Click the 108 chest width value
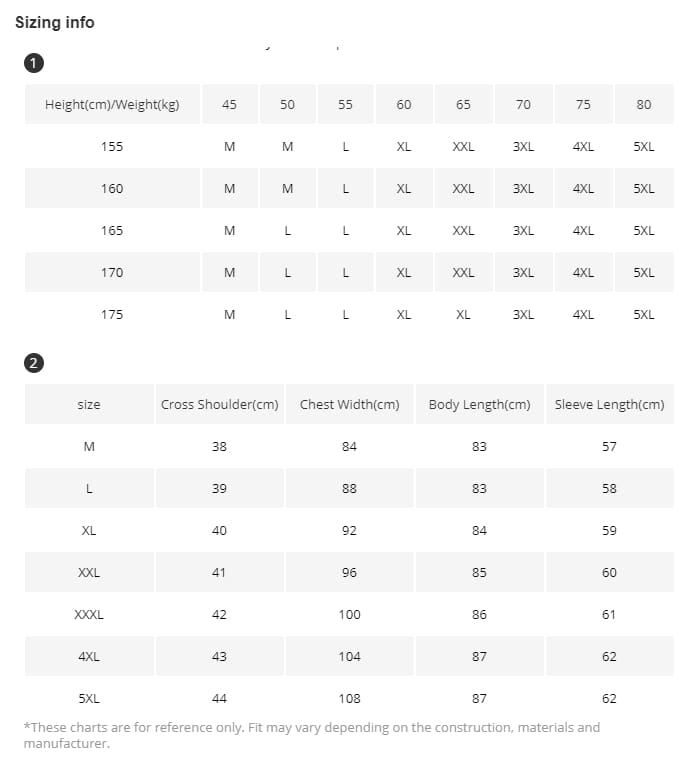 tap(349, 699)
